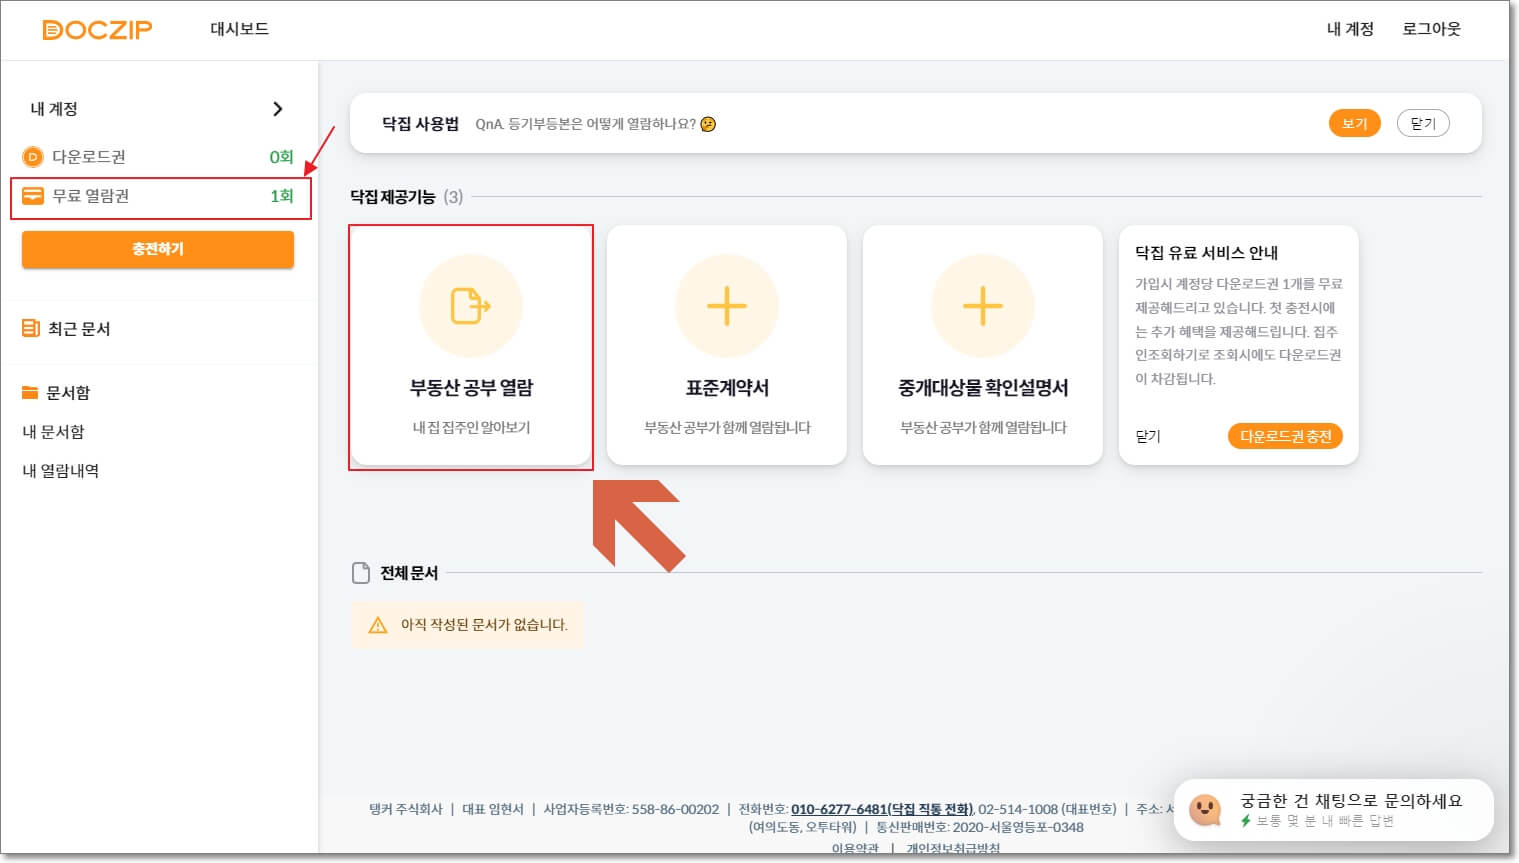This screenshot has width=1519, height=863.
Task: Open 내 계정 in top navigation
Action: [x=1350, y=29]
